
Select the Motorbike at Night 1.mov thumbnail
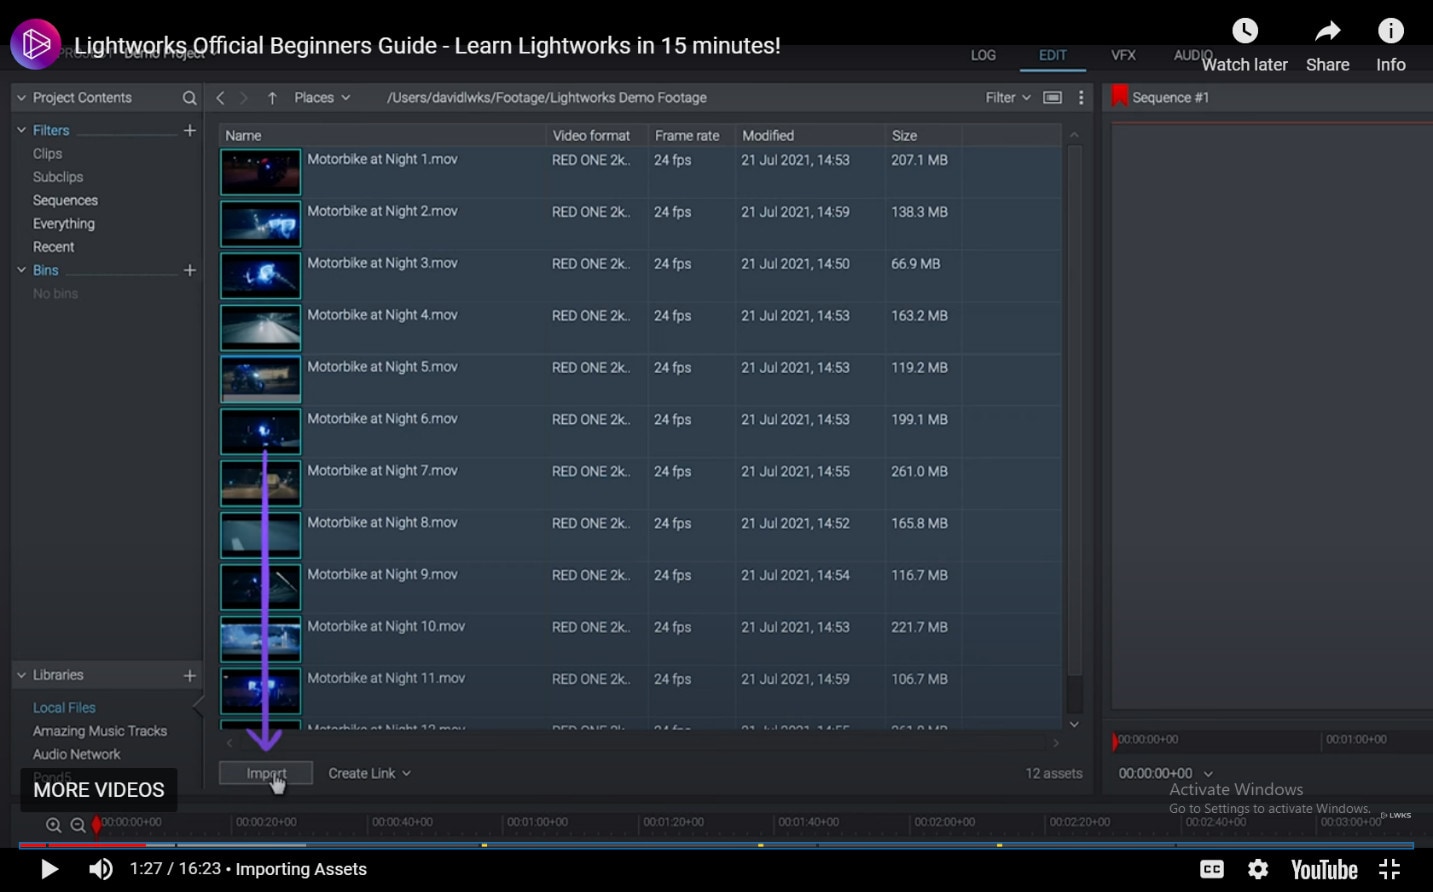(x=260, y=172)
